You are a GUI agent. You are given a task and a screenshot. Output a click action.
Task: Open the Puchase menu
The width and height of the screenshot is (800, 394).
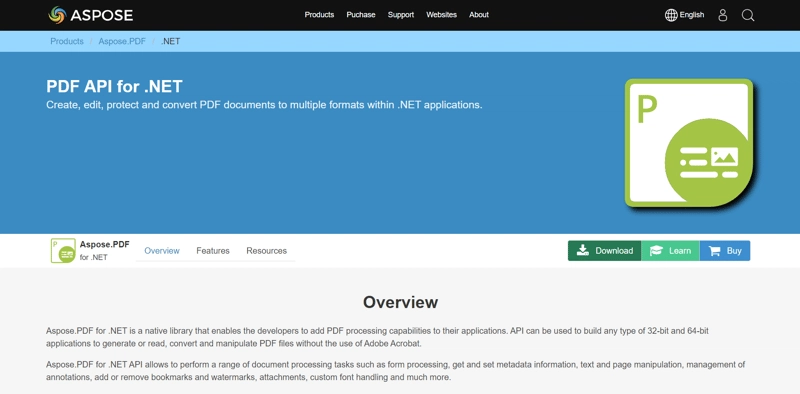pos(361,15)
